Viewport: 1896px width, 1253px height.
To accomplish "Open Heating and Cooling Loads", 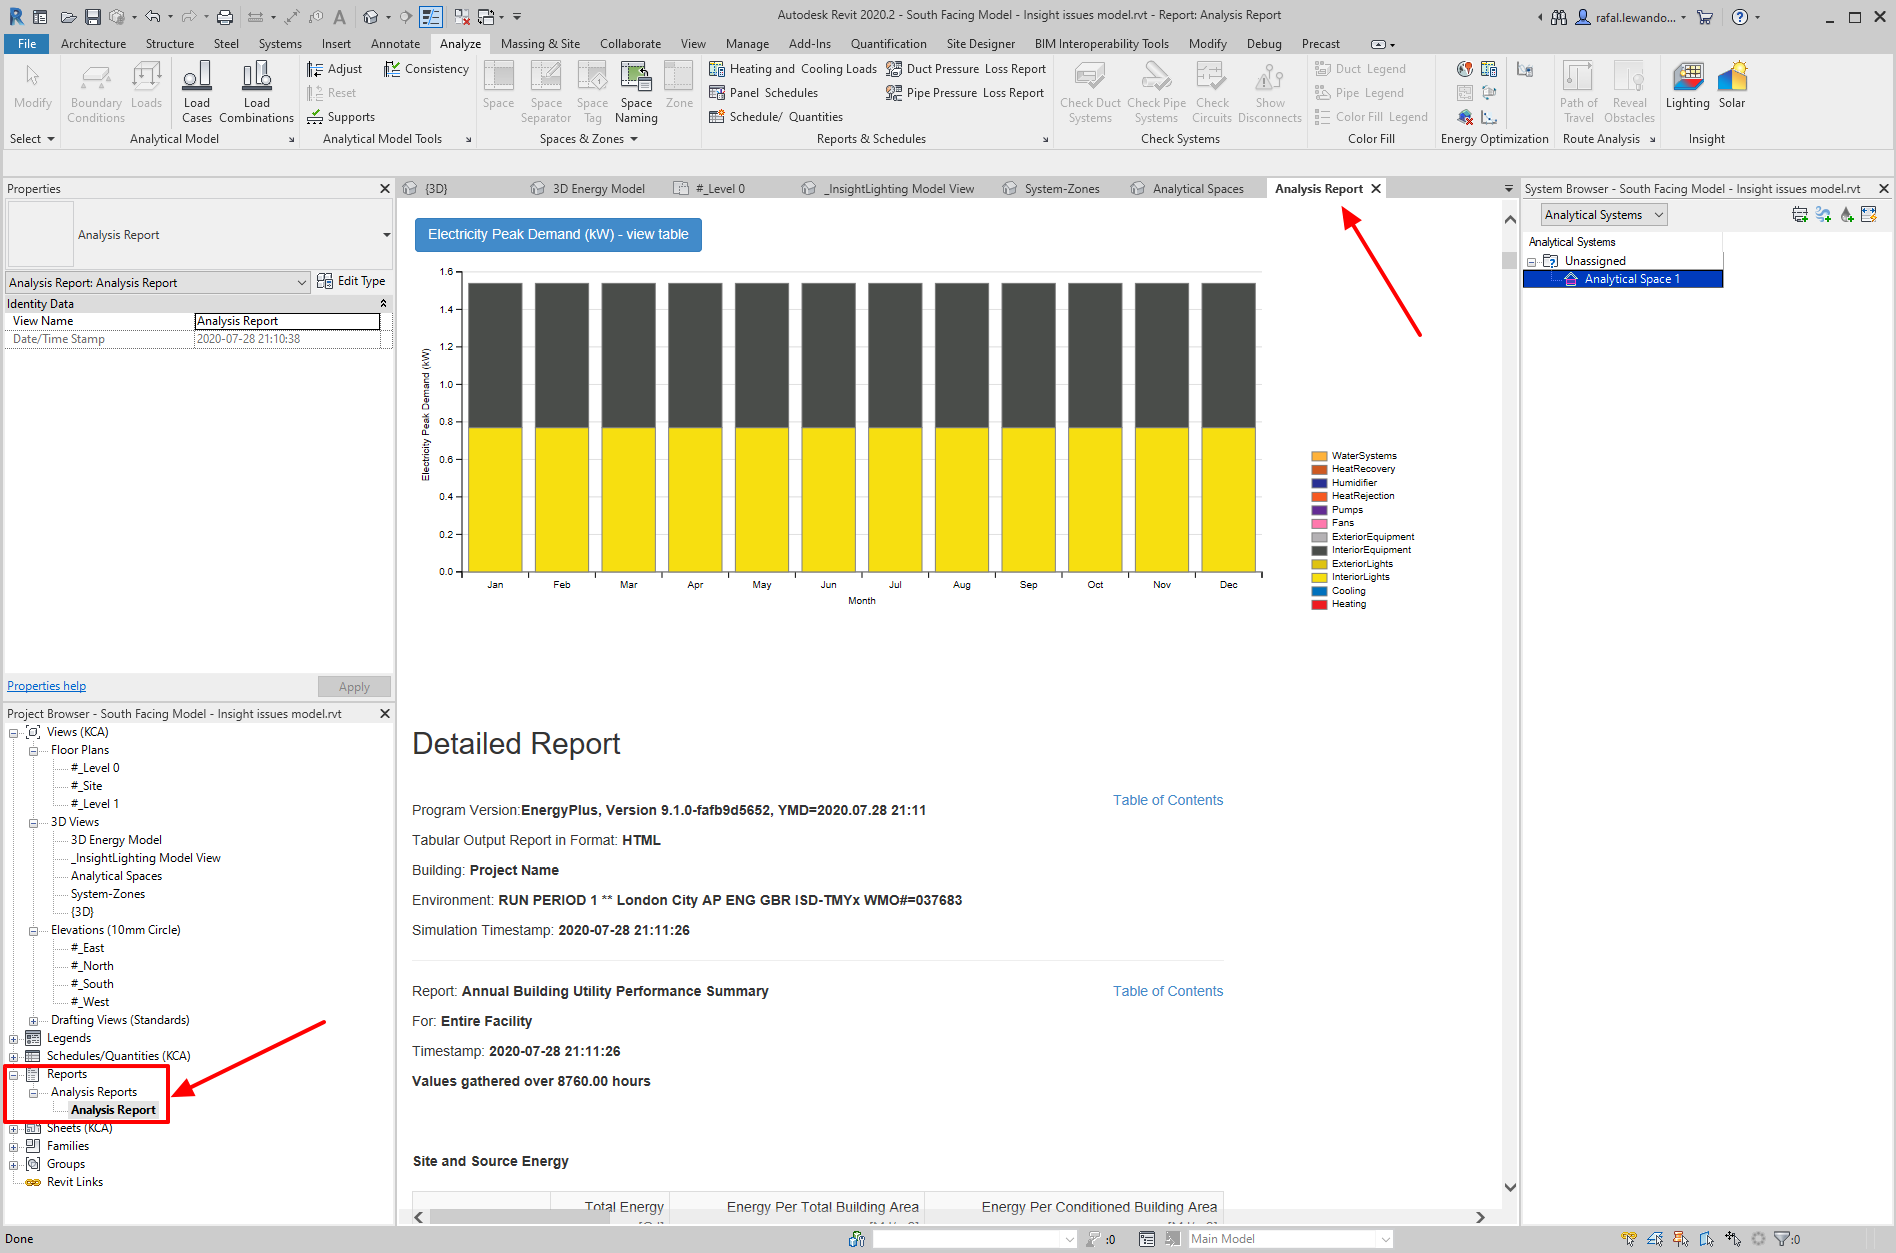I will (x=792, y=69).
